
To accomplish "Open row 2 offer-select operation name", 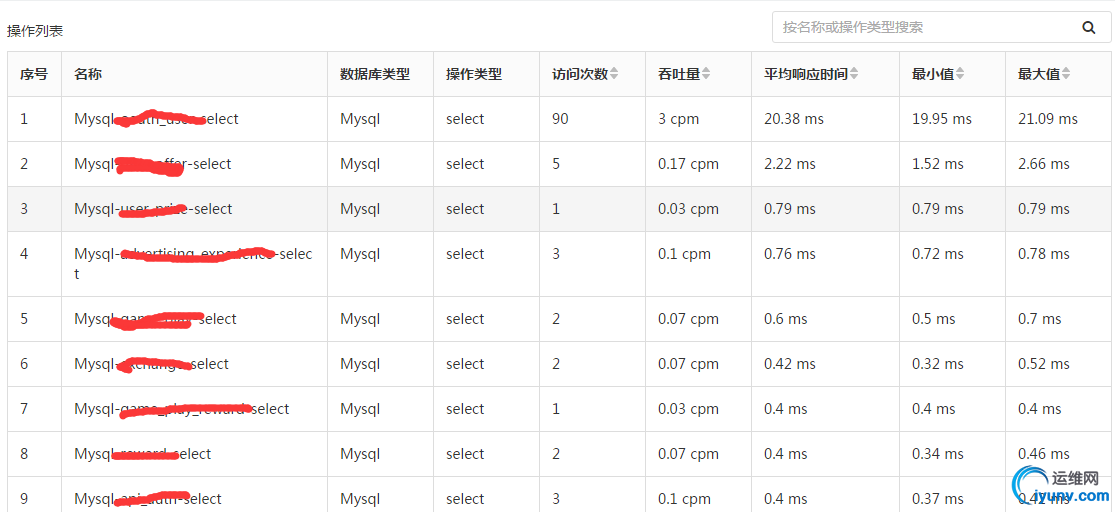I will click(153, 164).
